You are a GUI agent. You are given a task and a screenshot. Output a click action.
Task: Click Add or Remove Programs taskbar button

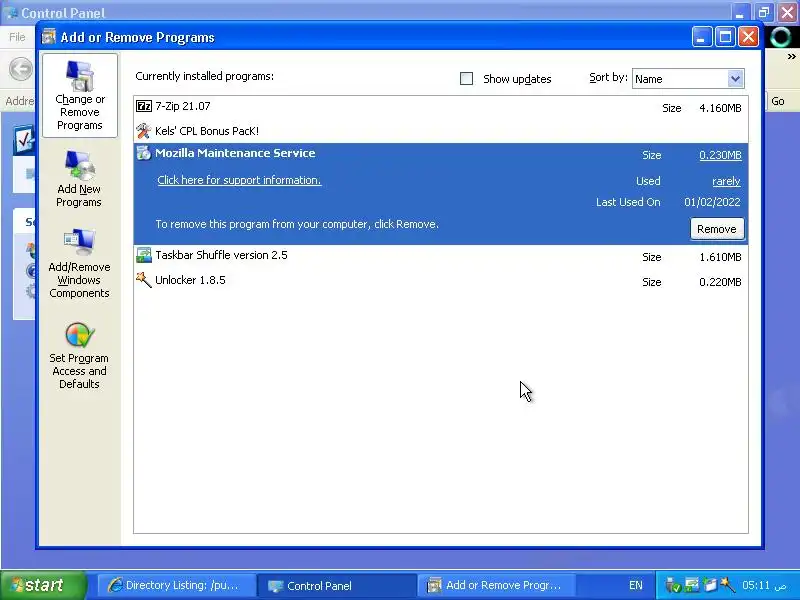coord(496,585)
